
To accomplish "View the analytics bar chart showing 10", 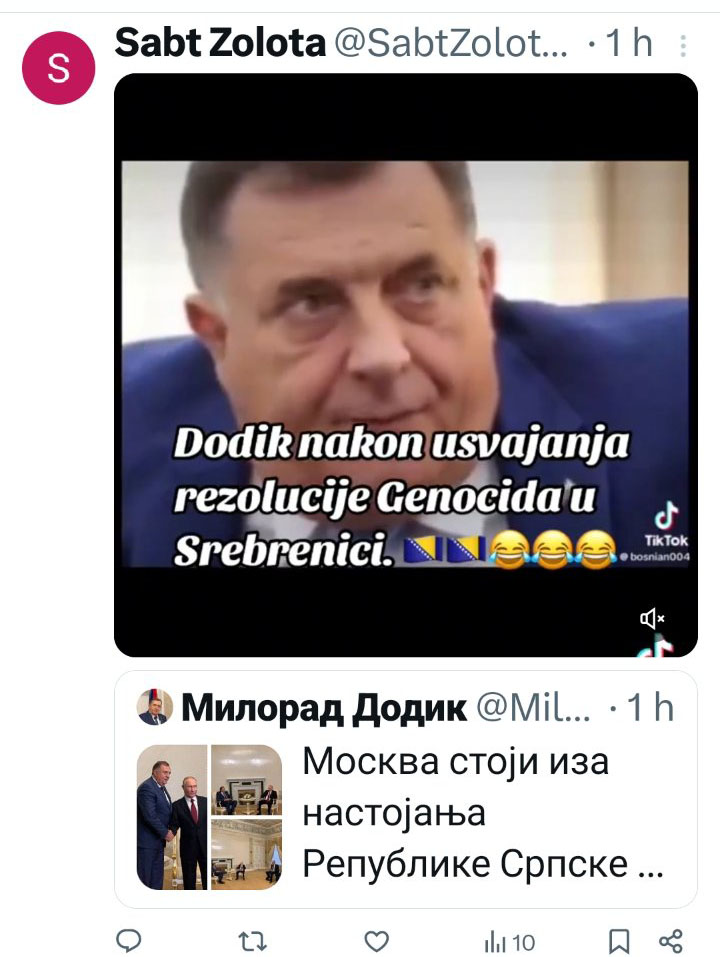I will pyautogui.click(x=509, y=942).
